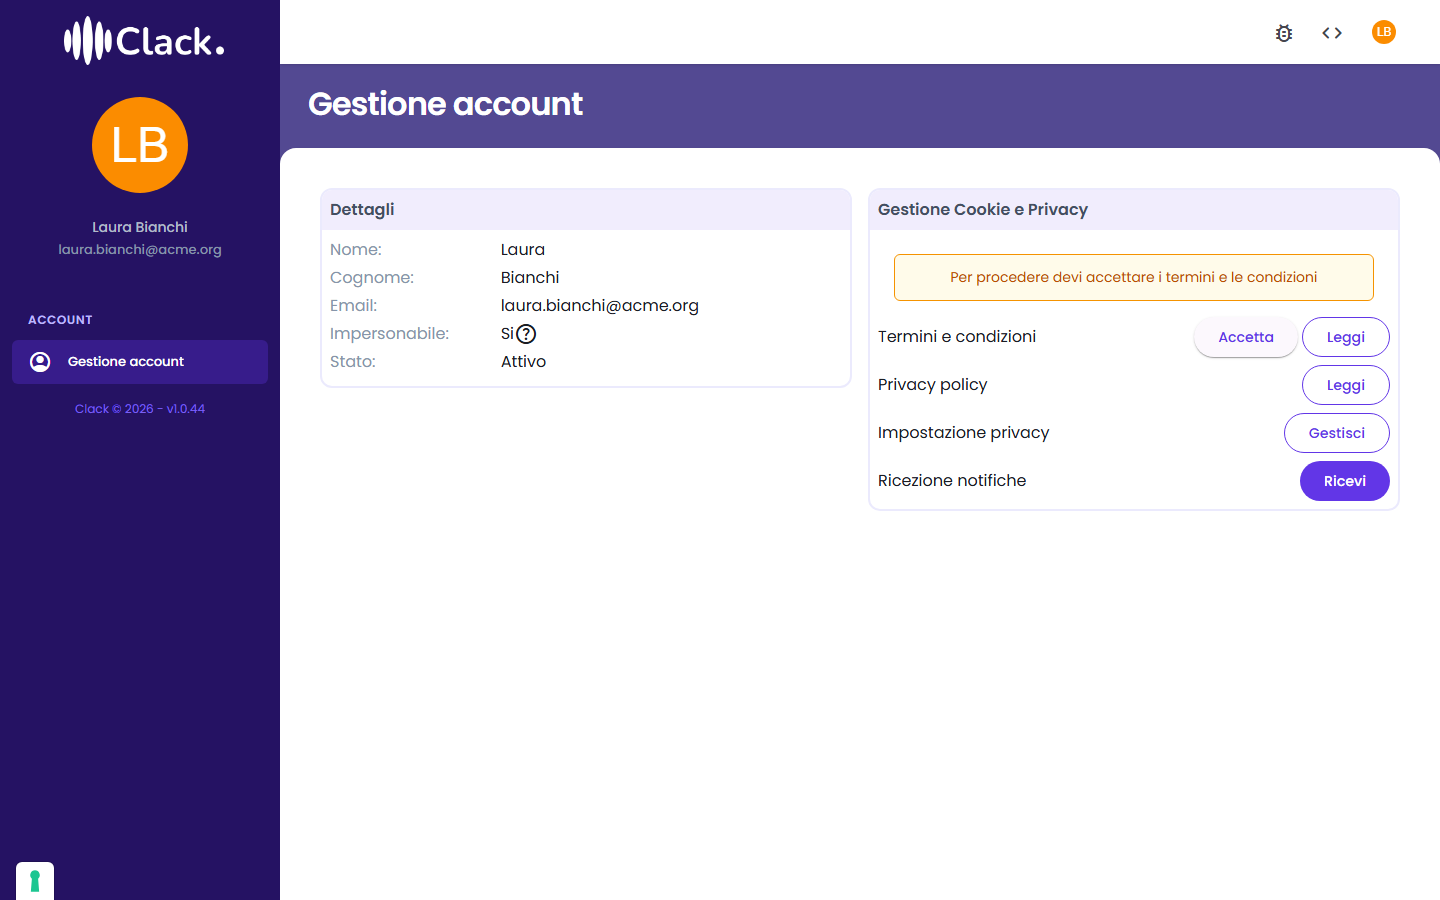
Task: Read Termini e condizioni via Leggi
Action: (1346, 337)
